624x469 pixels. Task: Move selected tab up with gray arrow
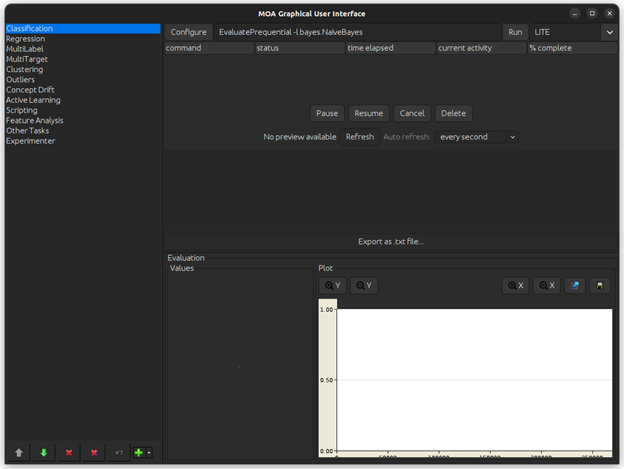coord(19,453)
